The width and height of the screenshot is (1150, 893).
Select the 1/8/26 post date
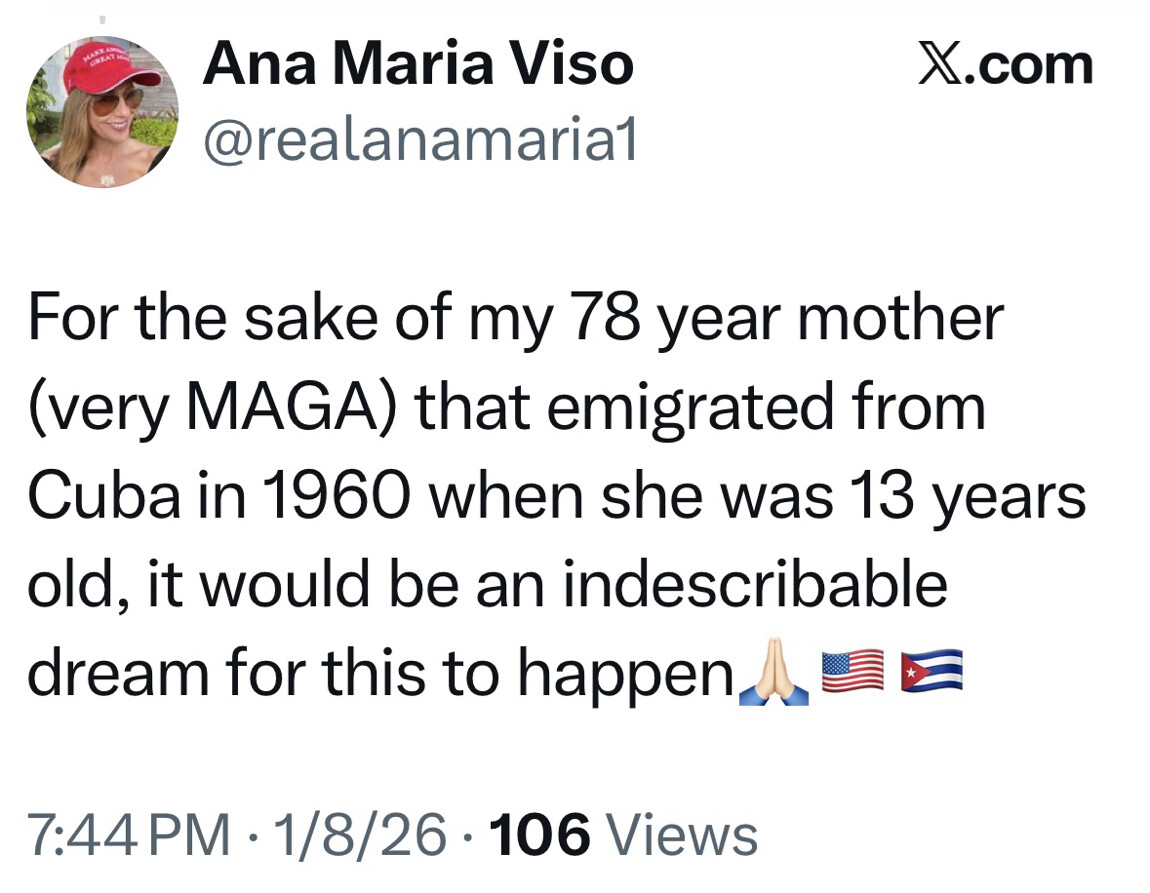tap(360, 834)
